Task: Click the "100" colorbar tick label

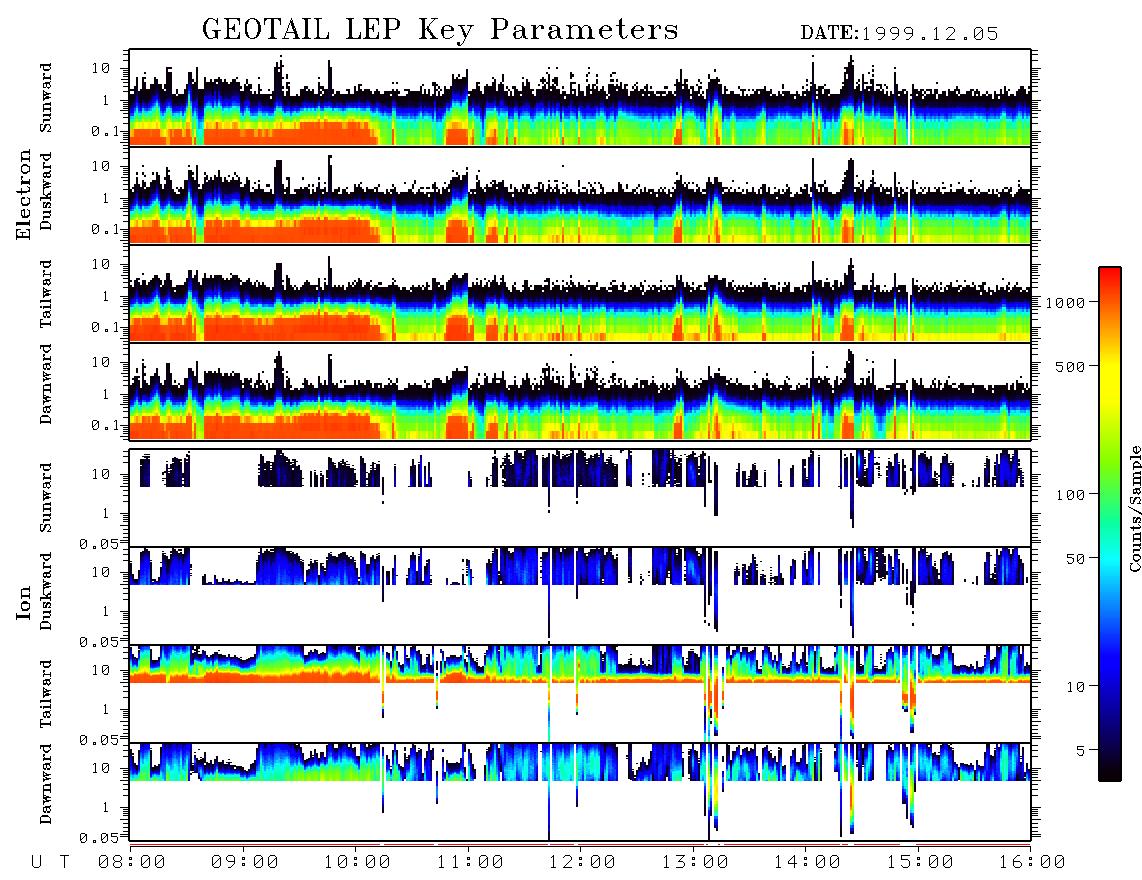Action: 1071,495
